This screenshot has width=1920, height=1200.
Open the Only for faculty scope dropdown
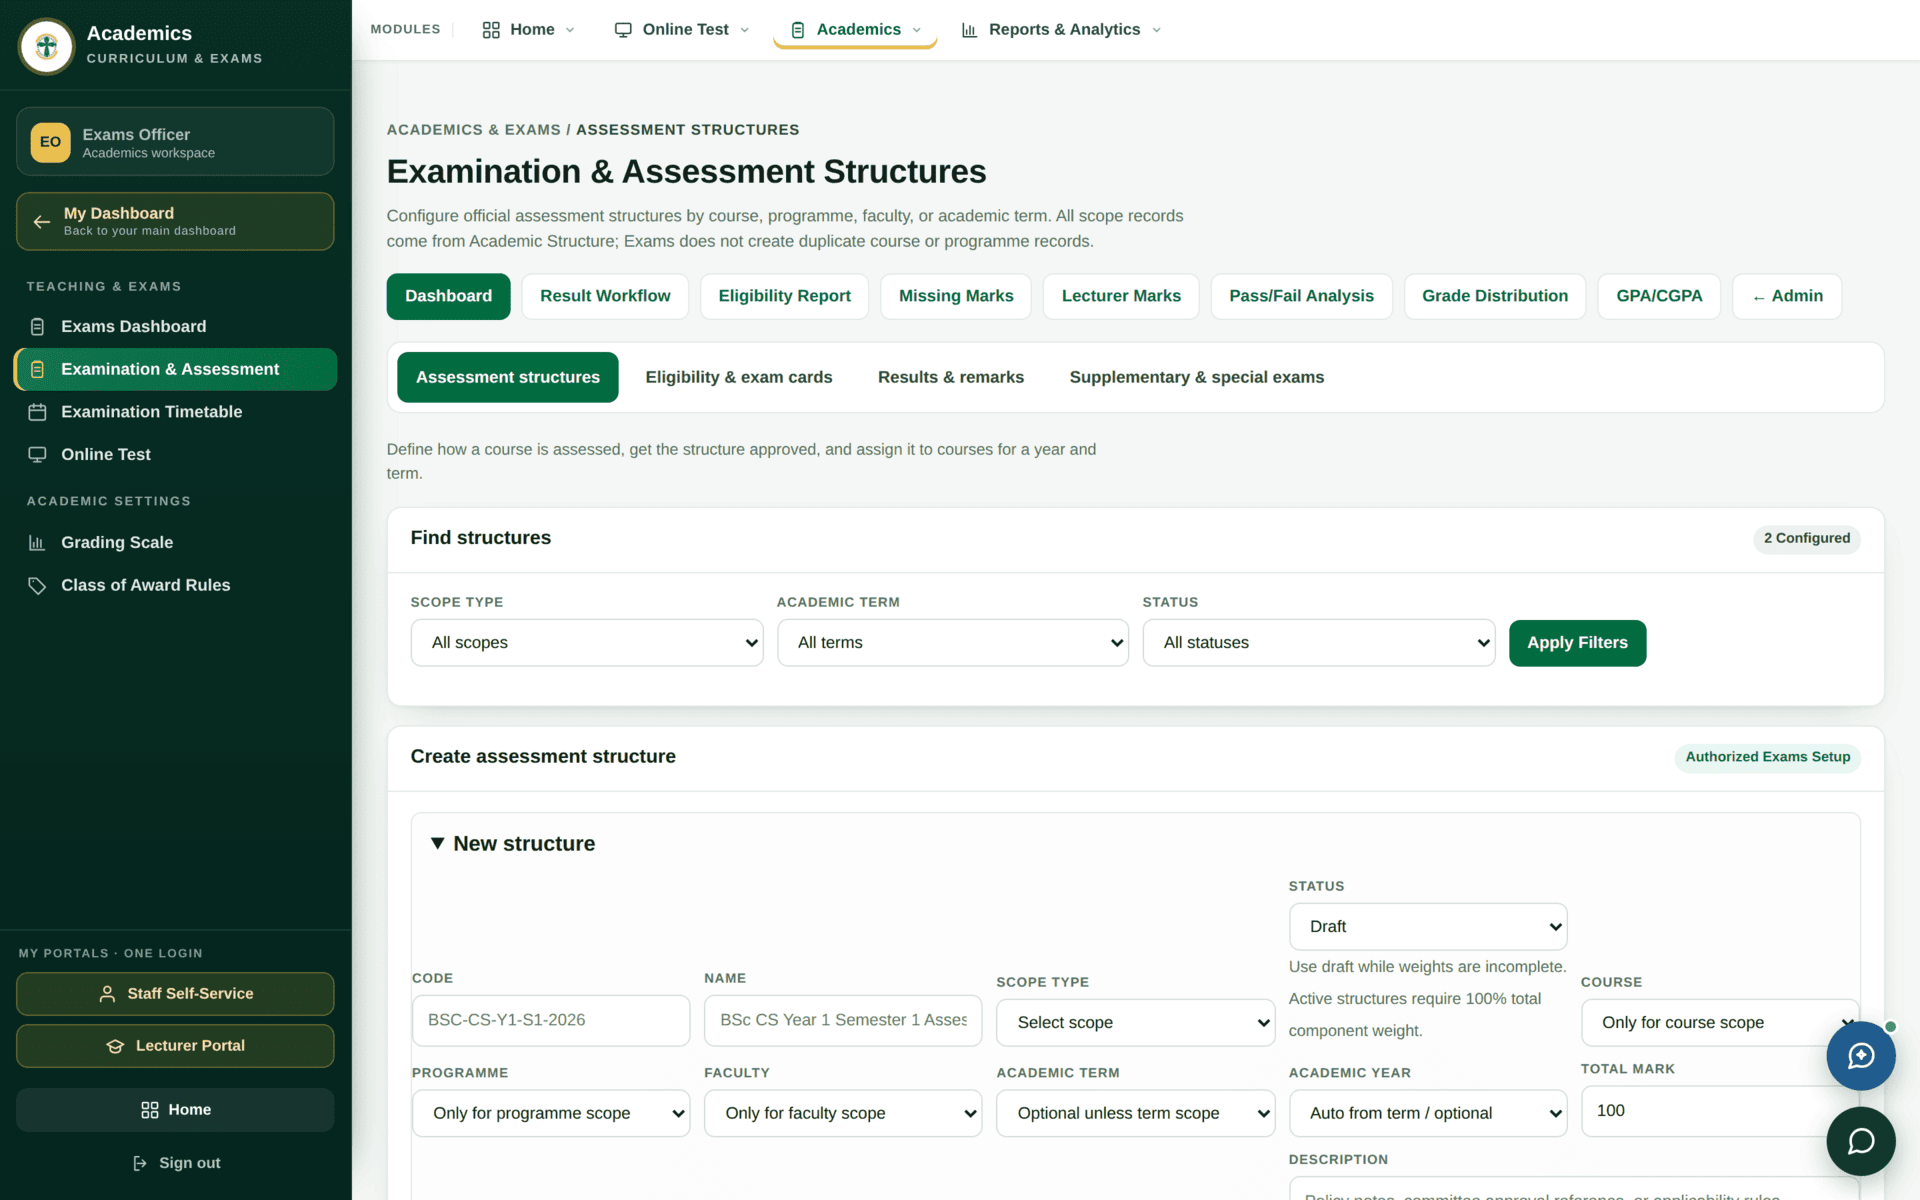843,1114
